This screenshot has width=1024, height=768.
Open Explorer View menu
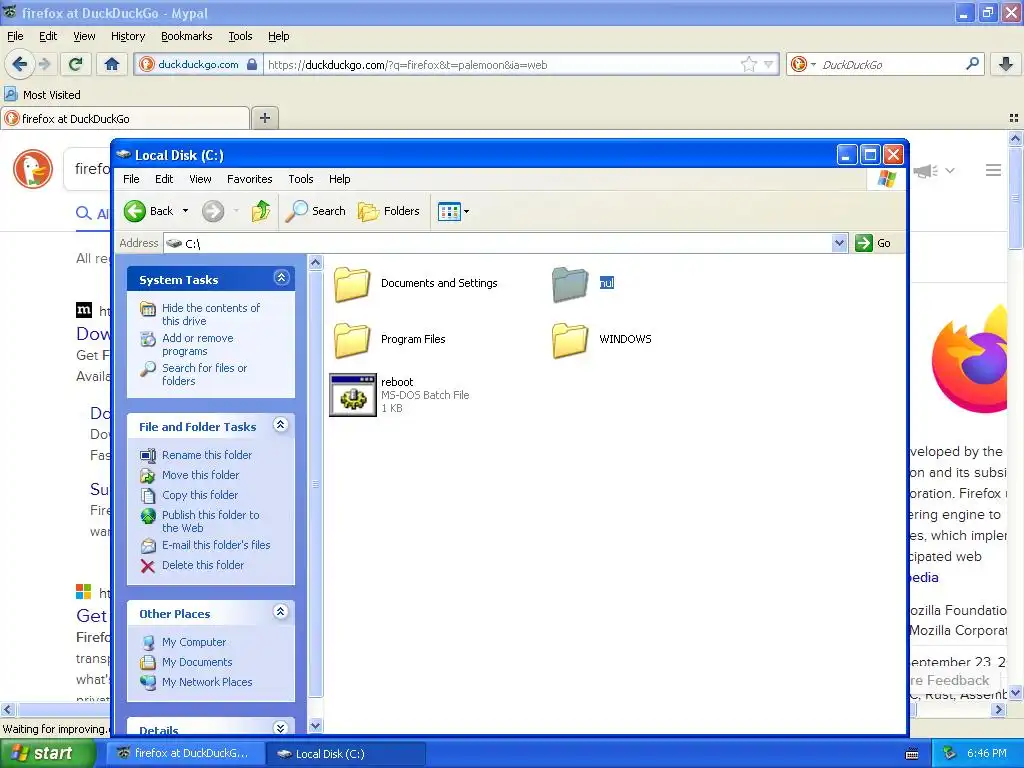point(200,179)
